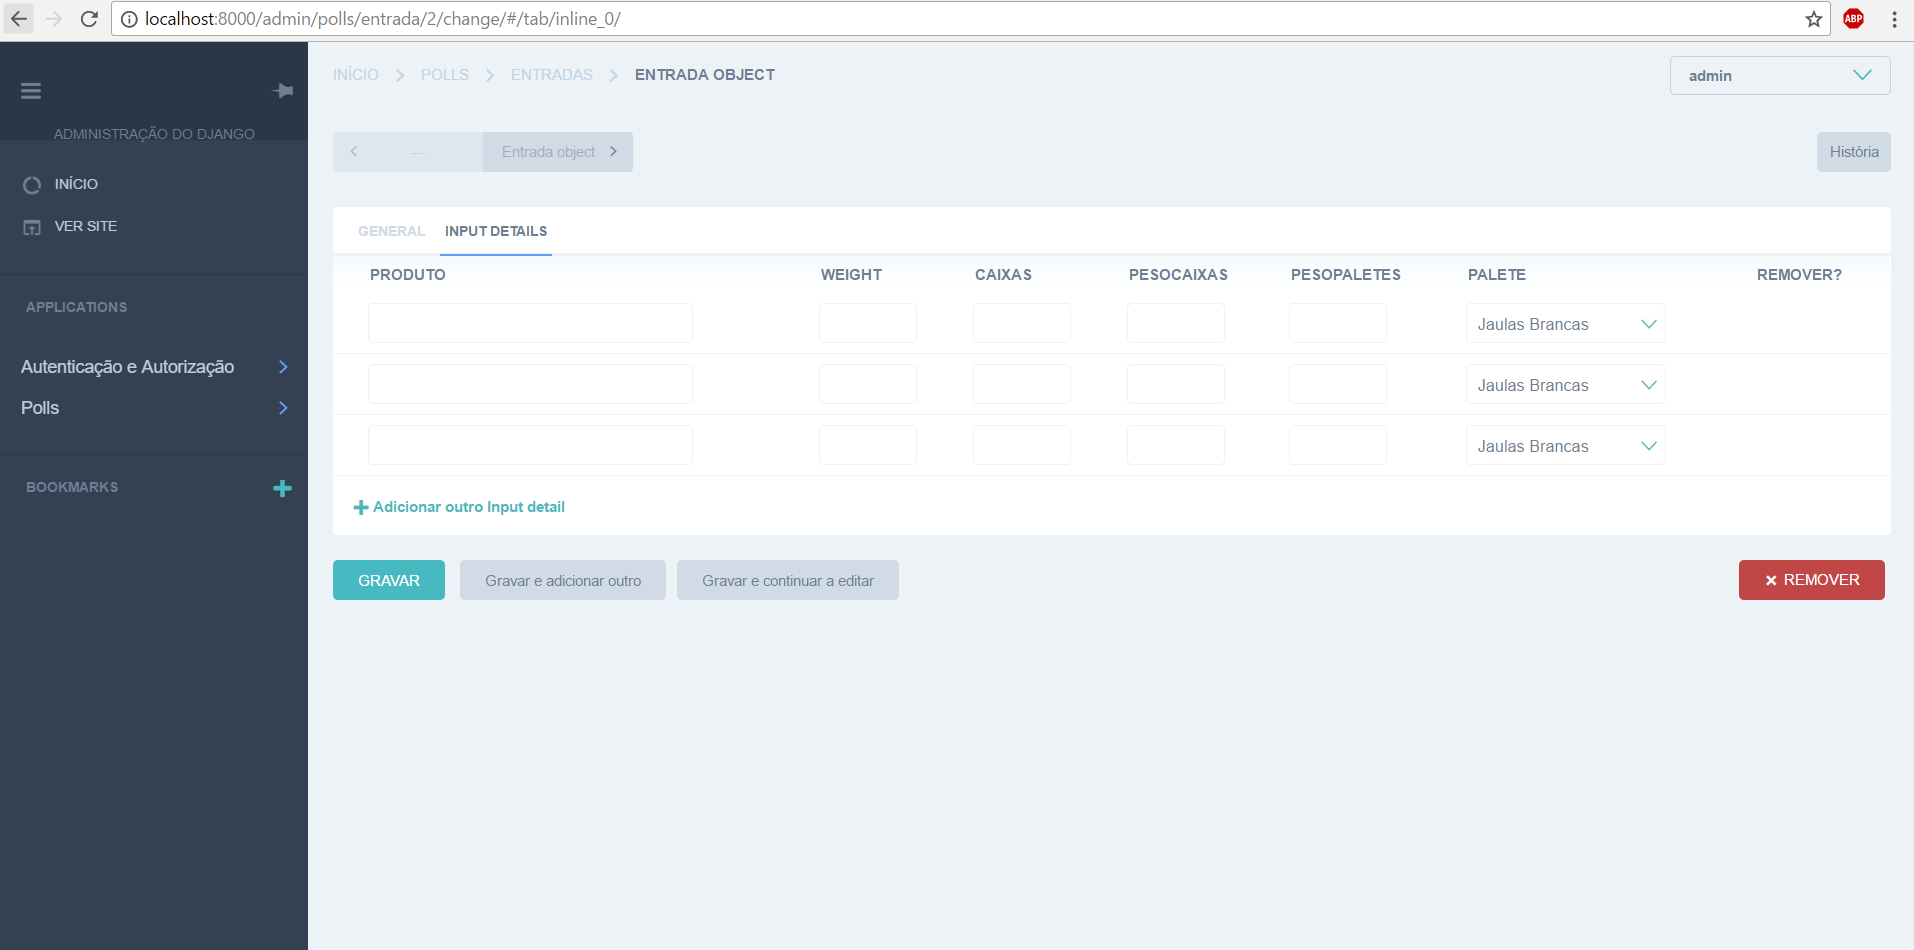This screenshot has height=950, width=1914.
Task: Open the Chrome three-dot menu
Action: pyautogui.click(x=1894, y=19)
